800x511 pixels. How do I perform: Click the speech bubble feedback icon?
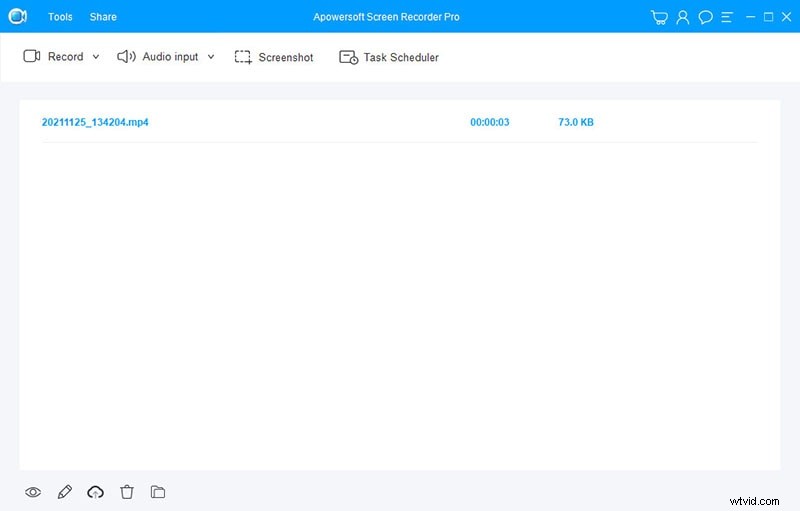pyautogui.click(x=706, y=17)
